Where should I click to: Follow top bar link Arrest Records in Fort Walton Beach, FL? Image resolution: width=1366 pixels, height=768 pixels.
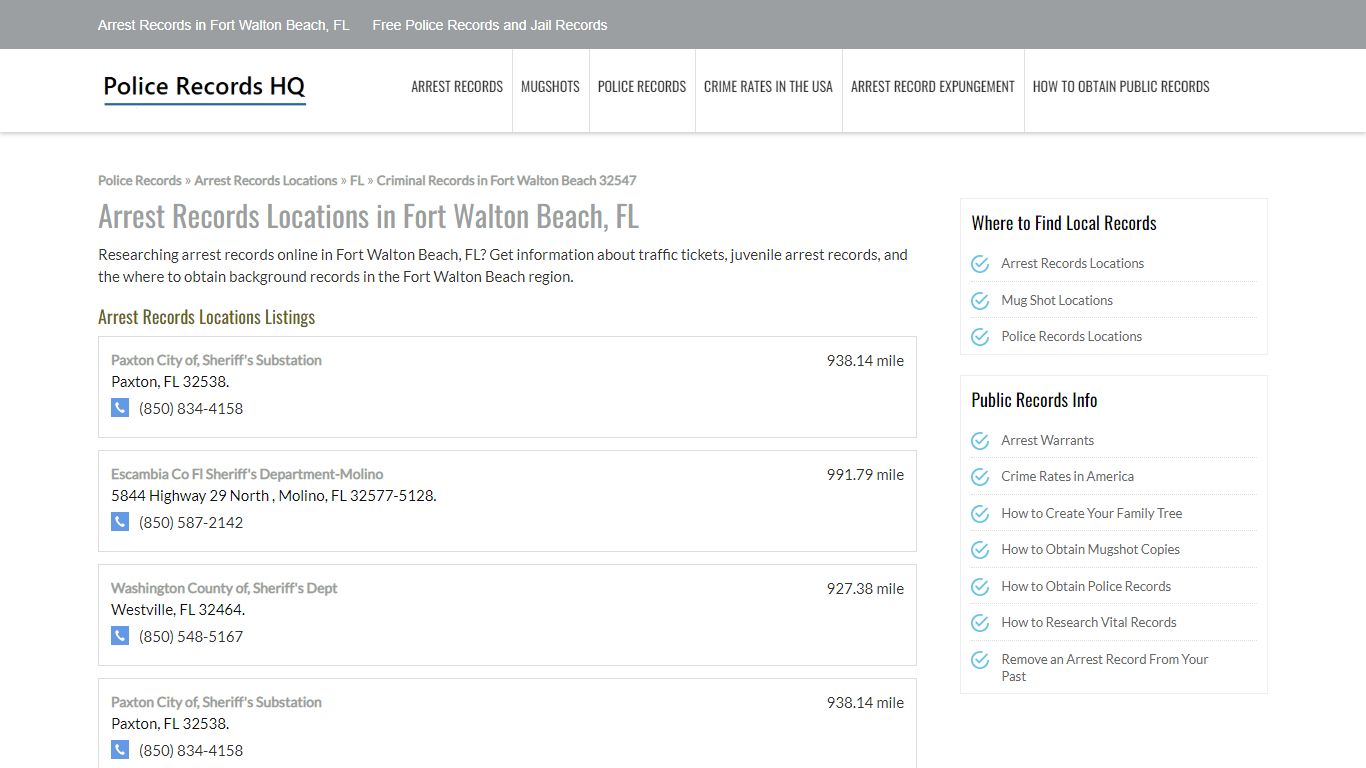[x=224, y=25]
